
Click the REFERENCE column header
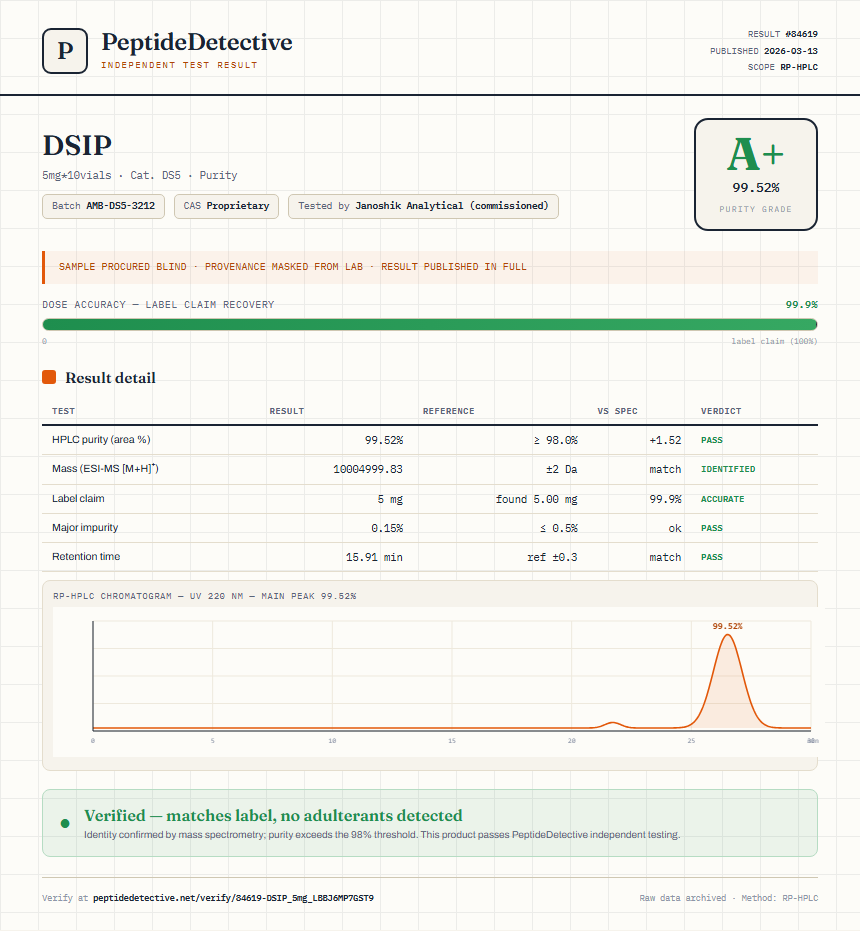click(448, 411)
